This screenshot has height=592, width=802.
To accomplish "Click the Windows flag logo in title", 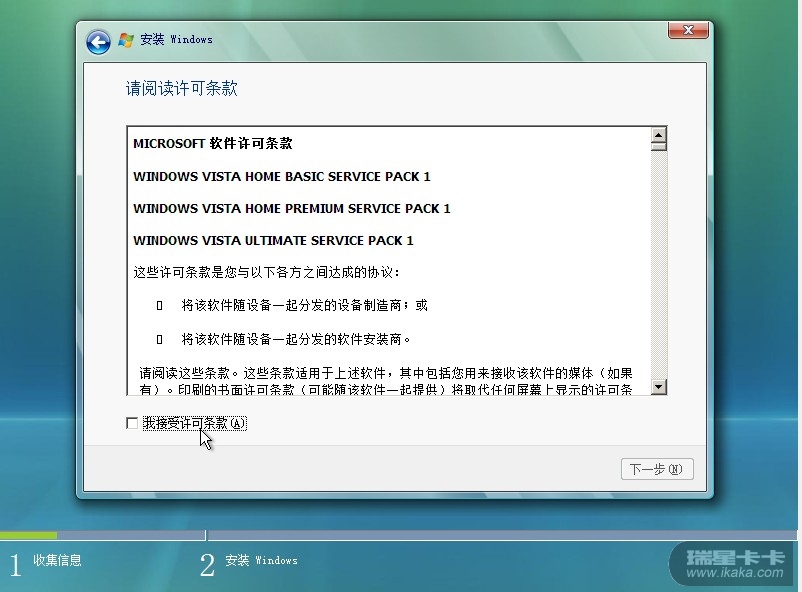I will point(126,40).
